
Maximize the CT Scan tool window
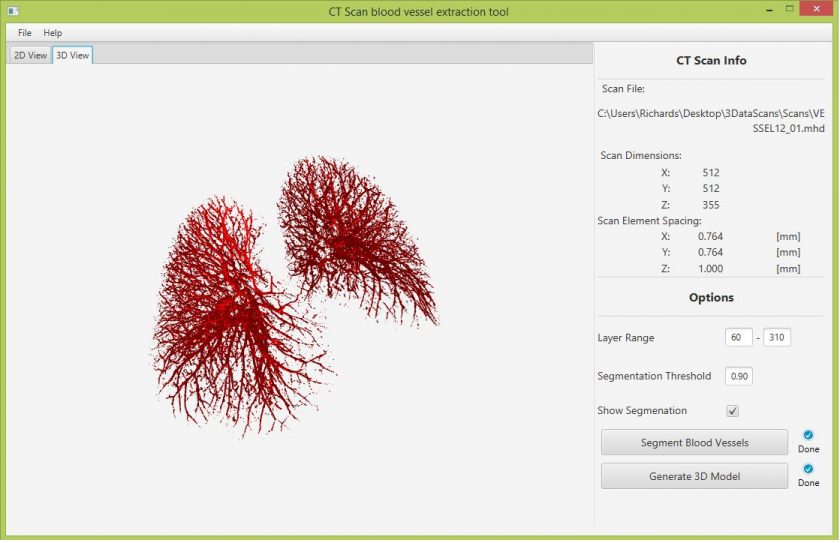tap(789, 9)
